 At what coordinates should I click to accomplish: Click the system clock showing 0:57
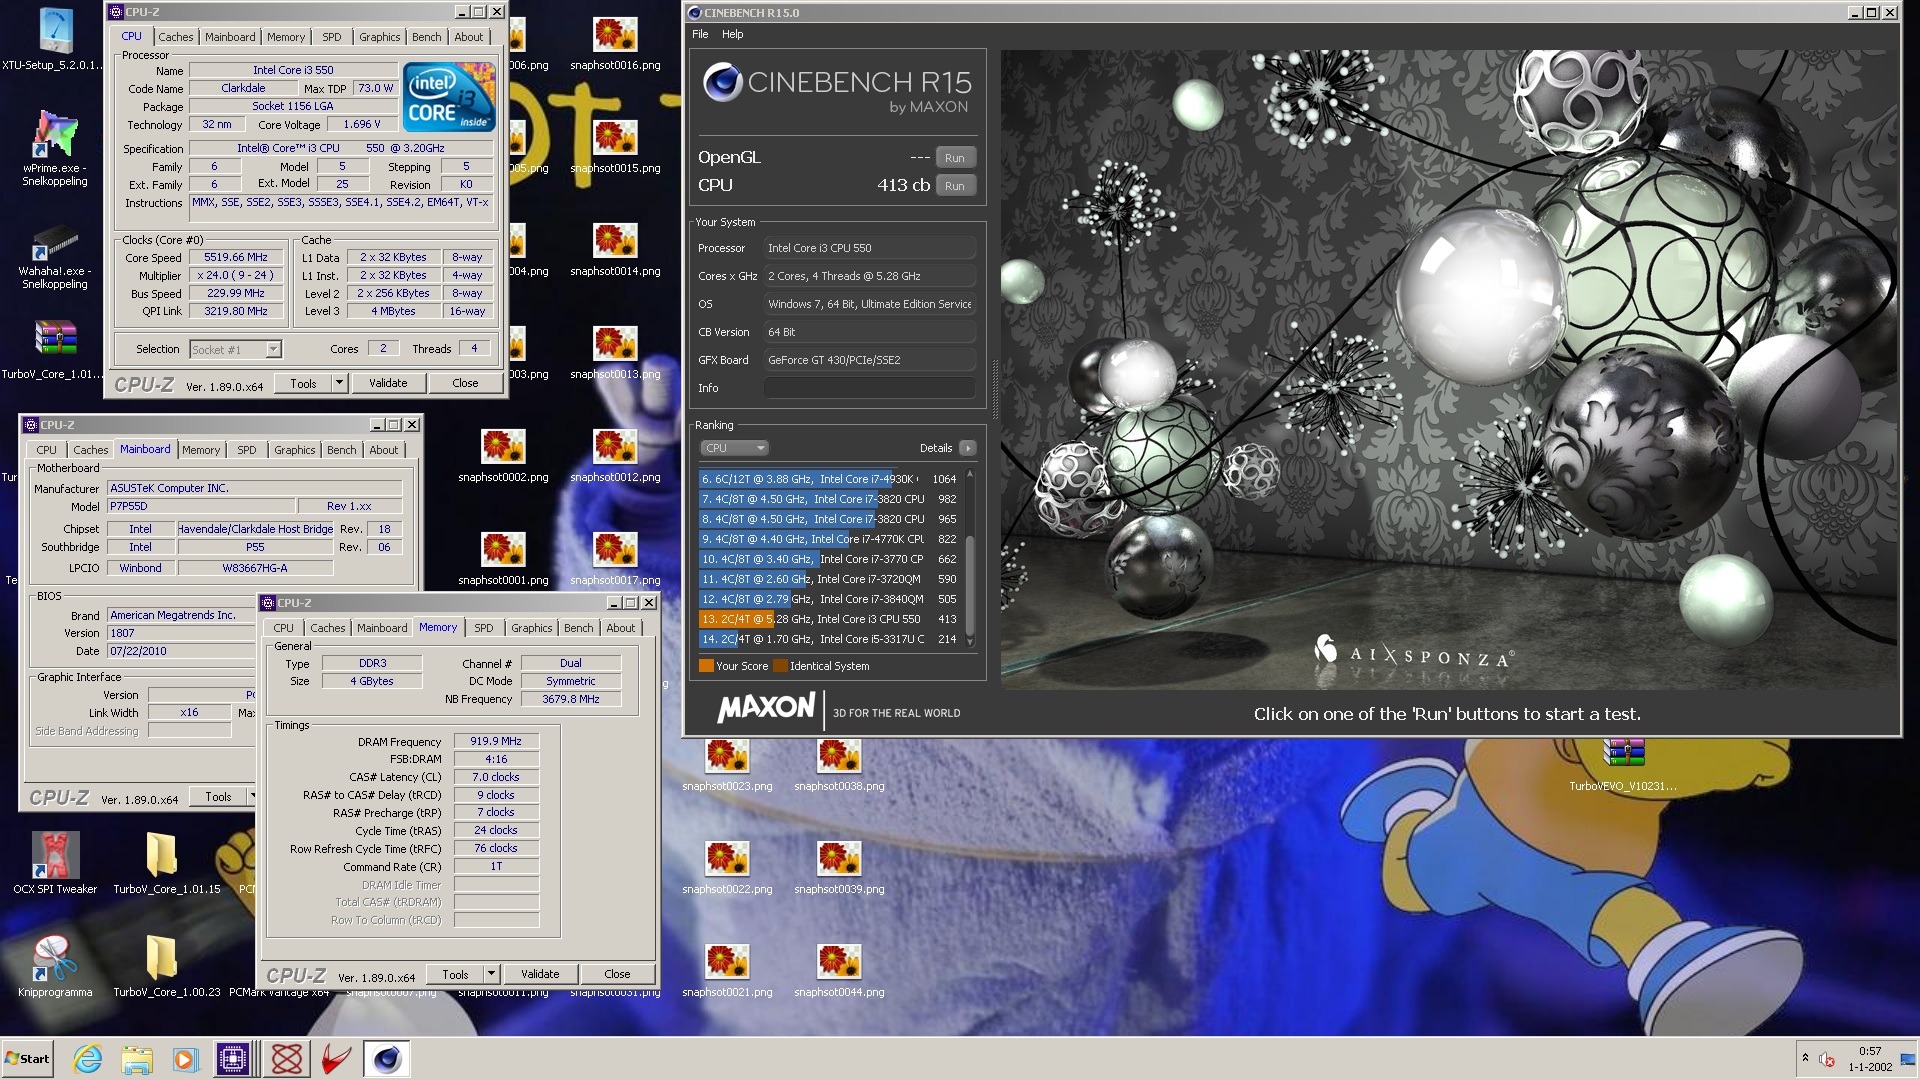[x=1869, y=1051]
